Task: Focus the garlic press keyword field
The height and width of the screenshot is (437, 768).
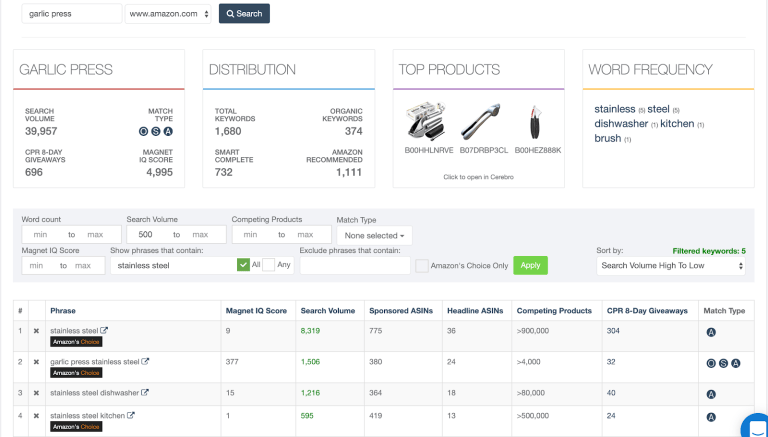Action: [x=72, y=14]
